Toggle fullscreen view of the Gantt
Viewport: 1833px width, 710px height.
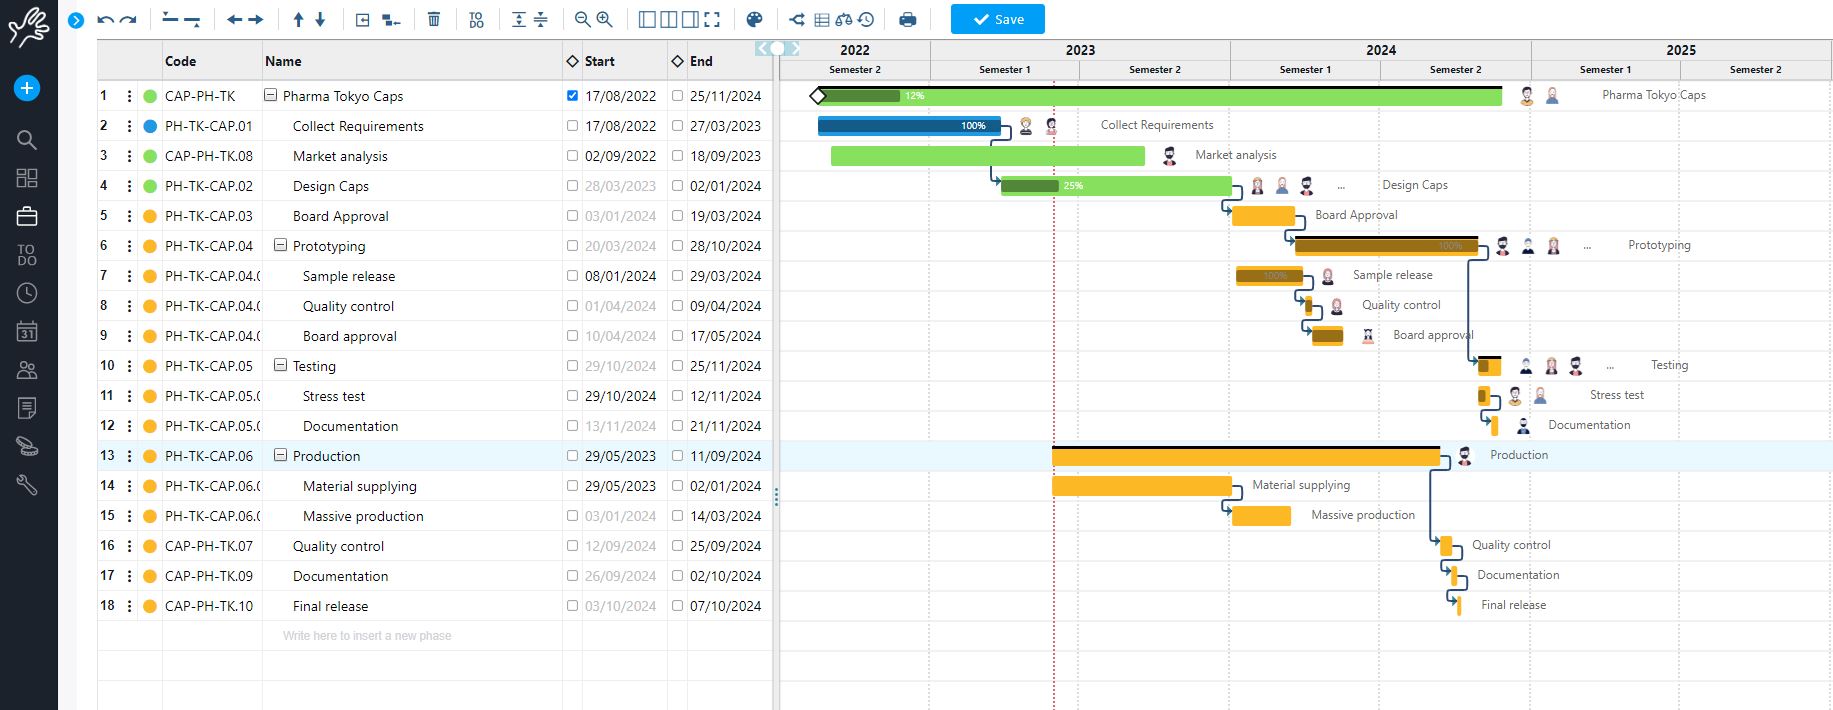click(712, 19)
